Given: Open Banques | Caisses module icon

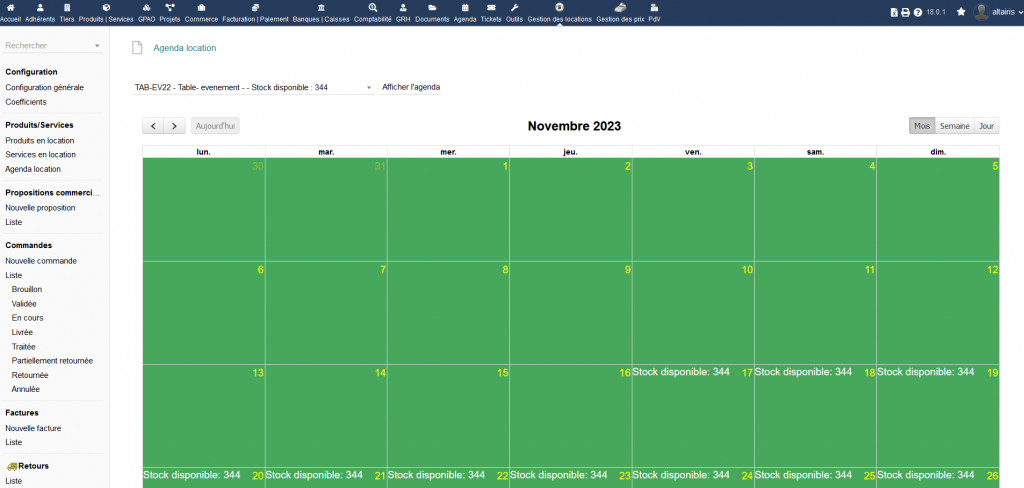Looking at the screenshot, I should pyautogui.click(x=321, y=8).
